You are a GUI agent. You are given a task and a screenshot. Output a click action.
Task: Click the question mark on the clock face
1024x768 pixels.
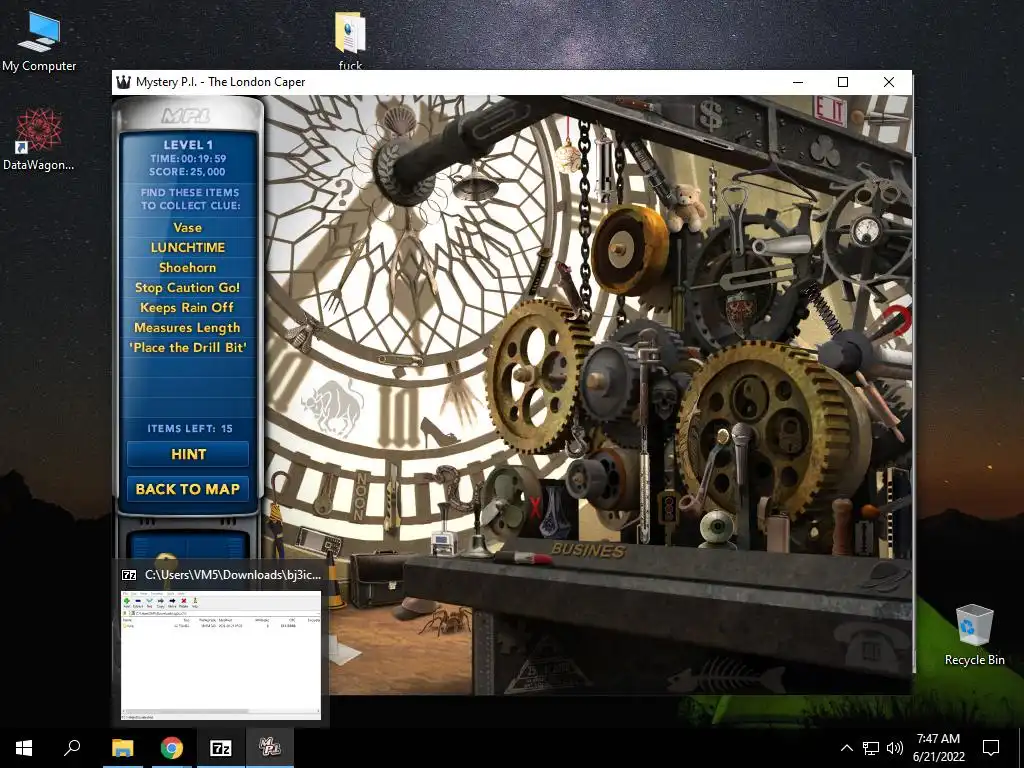point(344,193)
